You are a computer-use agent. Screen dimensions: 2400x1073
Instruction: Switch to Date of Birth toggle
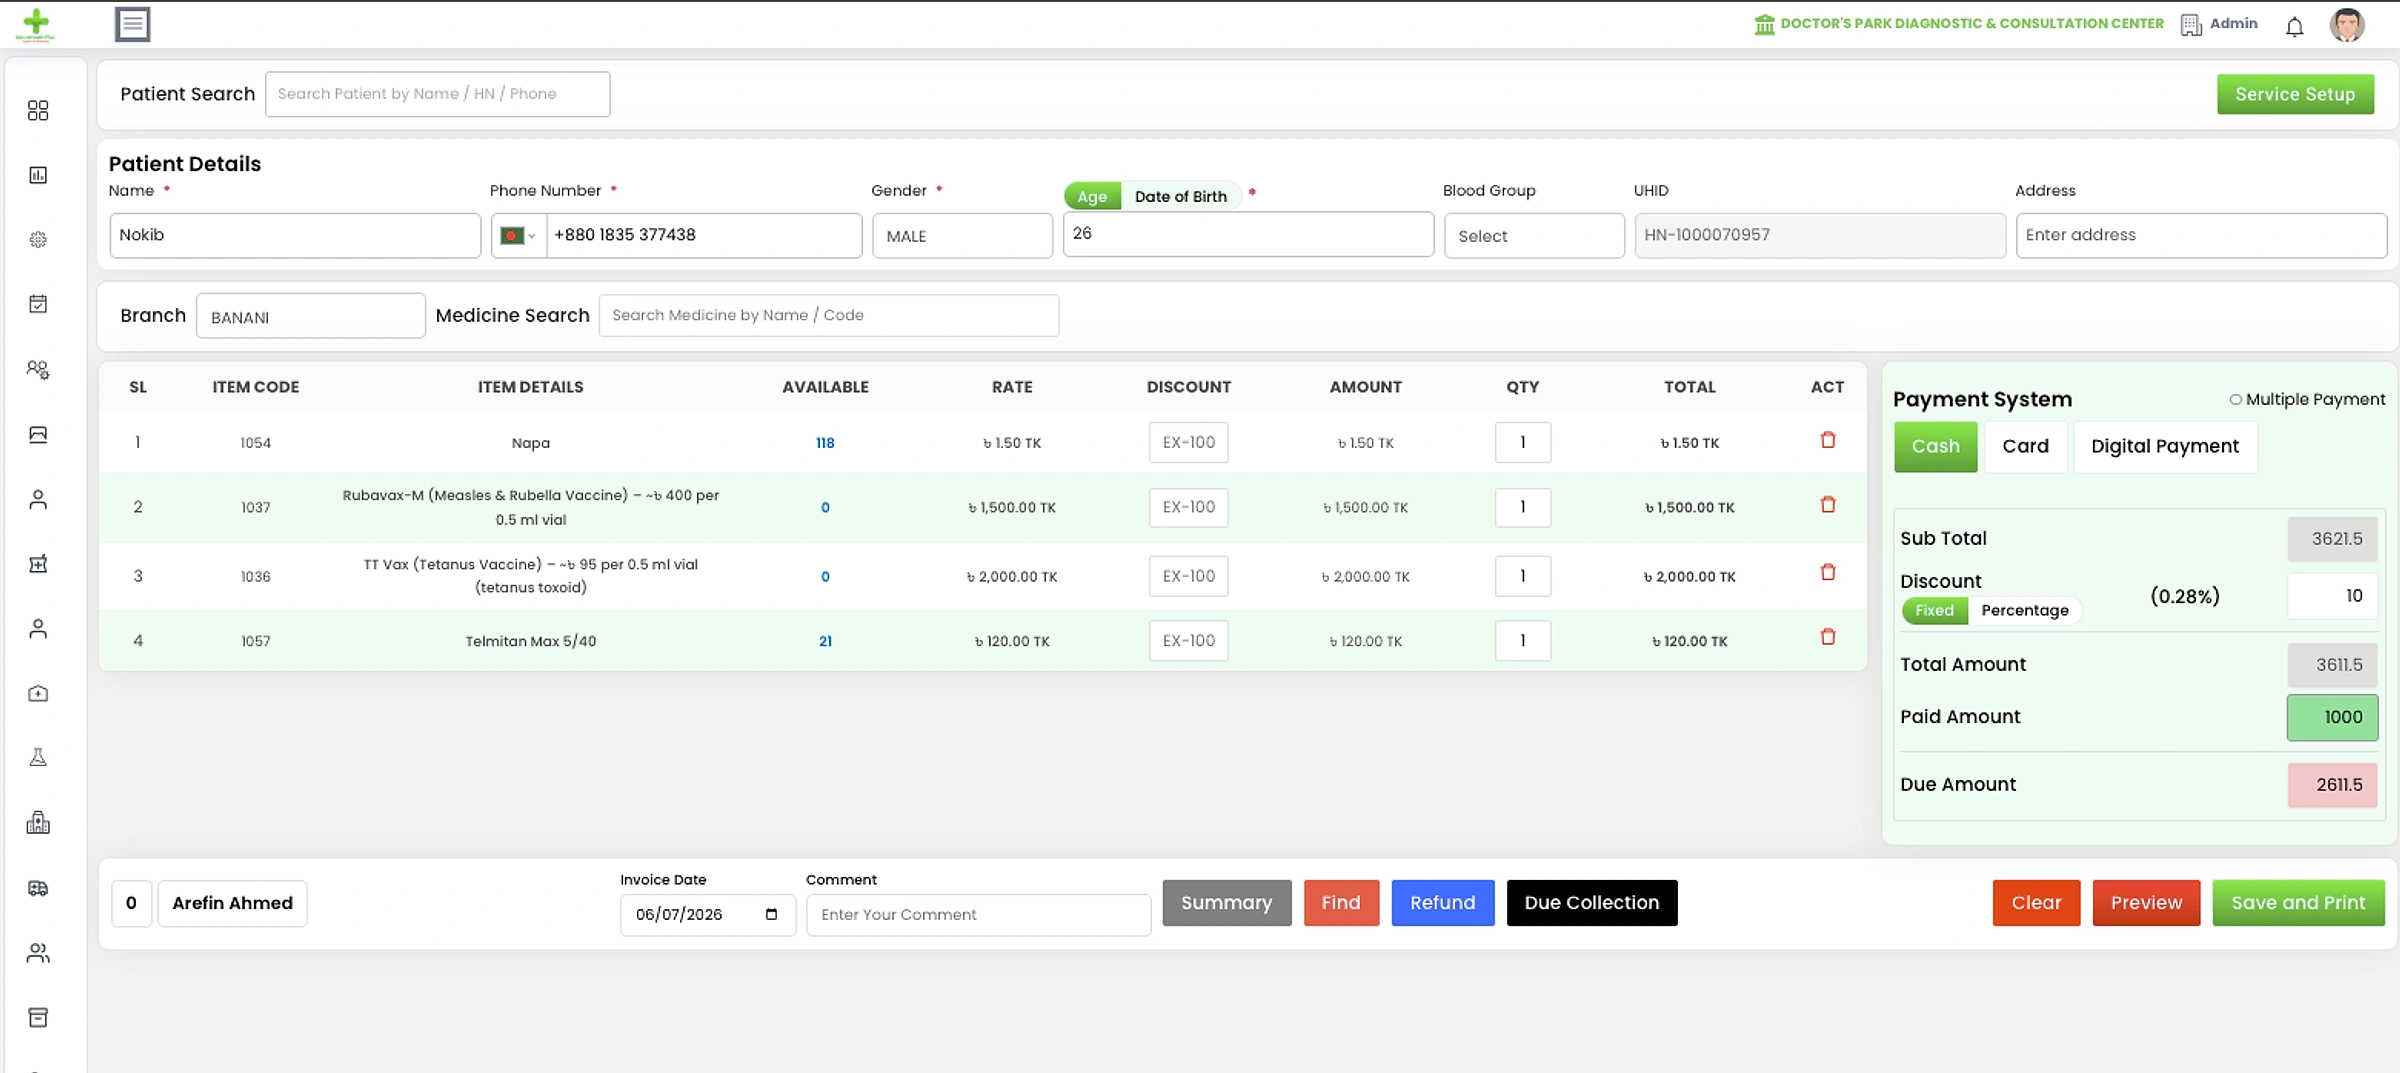(1180, 196)
